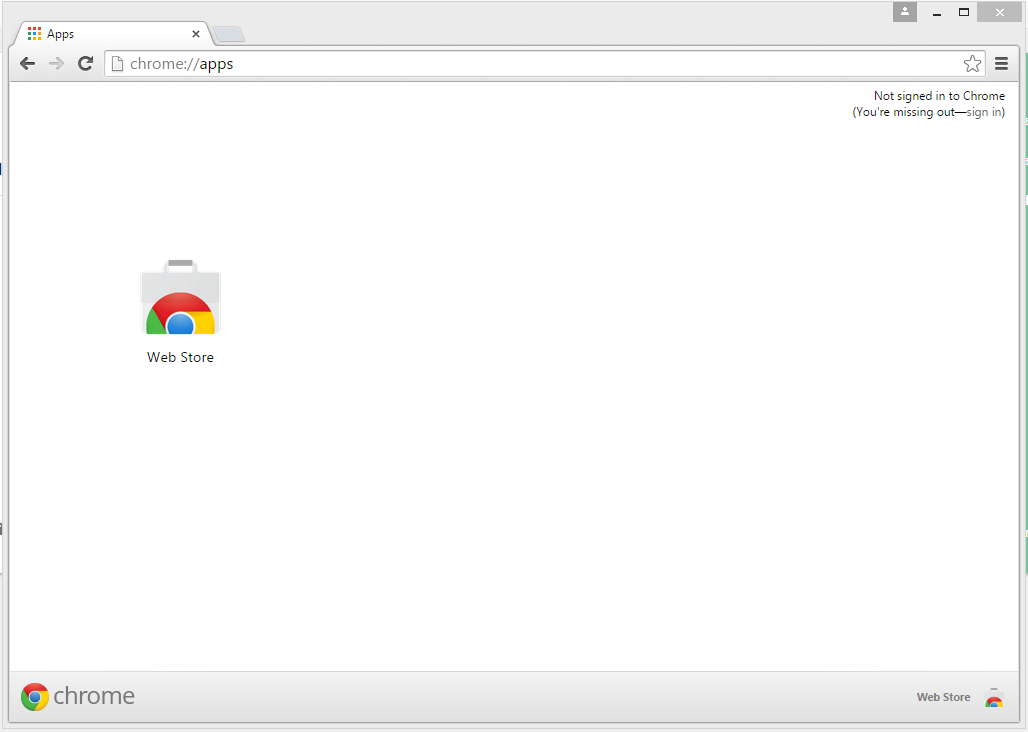Click the small Chrome Web Store icon in the footer
Image resolution: width=1028 pixels, height=732 pixels.
[994, 699]
